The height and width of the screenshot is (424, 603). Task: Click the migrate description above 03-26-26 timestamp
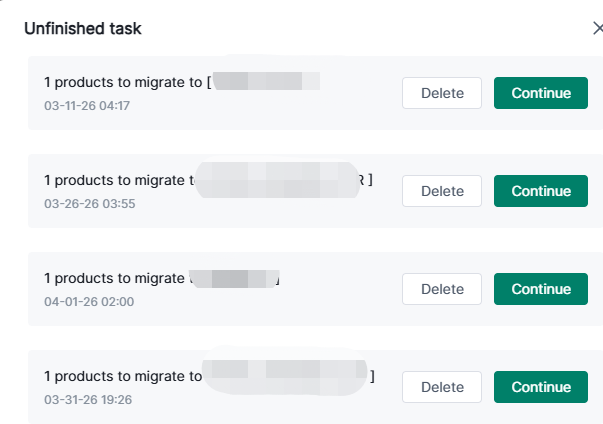click(117, 181)
